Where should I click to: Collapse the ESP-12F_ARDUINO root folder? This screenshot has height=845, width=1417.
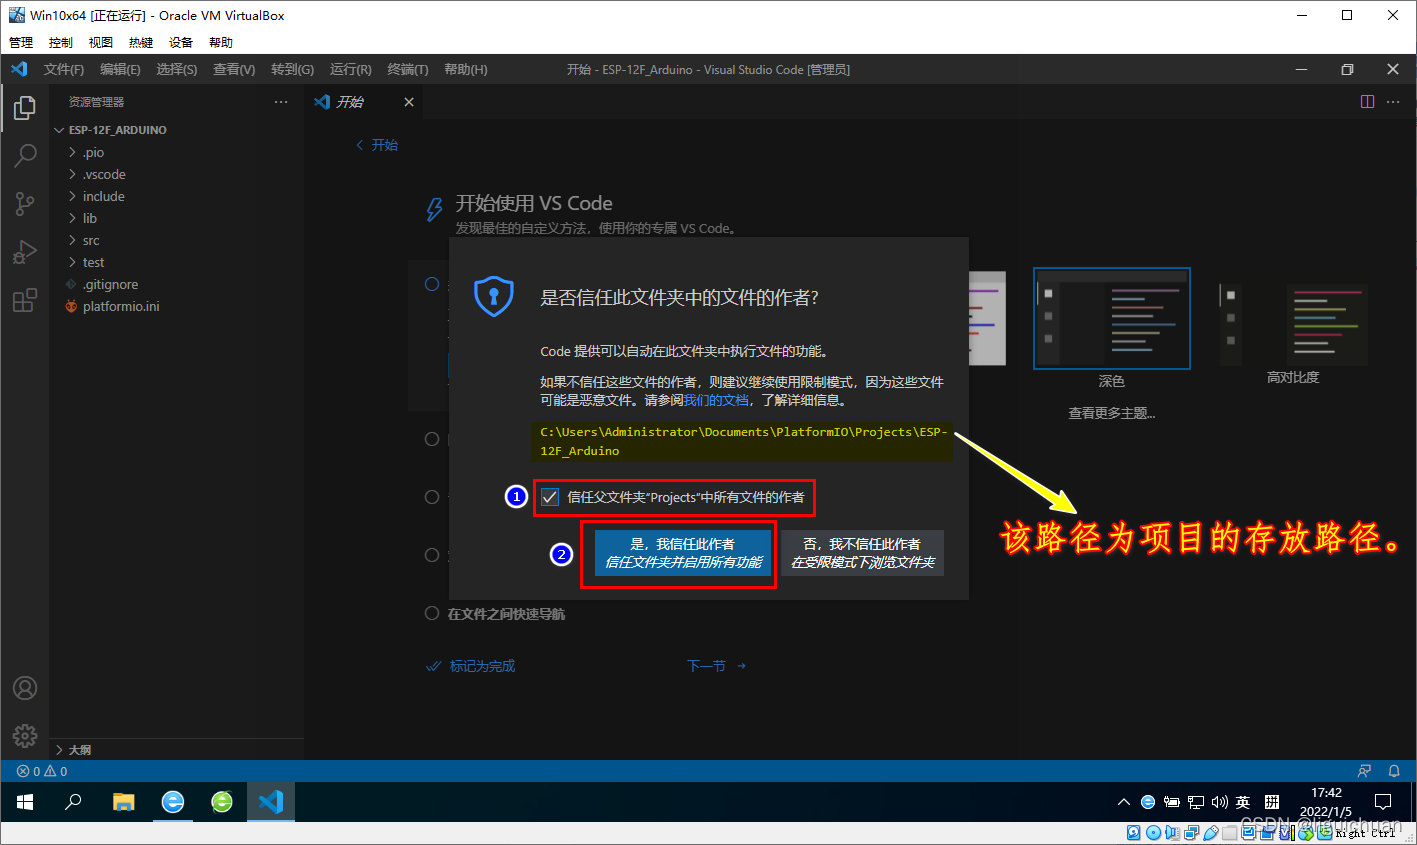[x=176, y=130]
